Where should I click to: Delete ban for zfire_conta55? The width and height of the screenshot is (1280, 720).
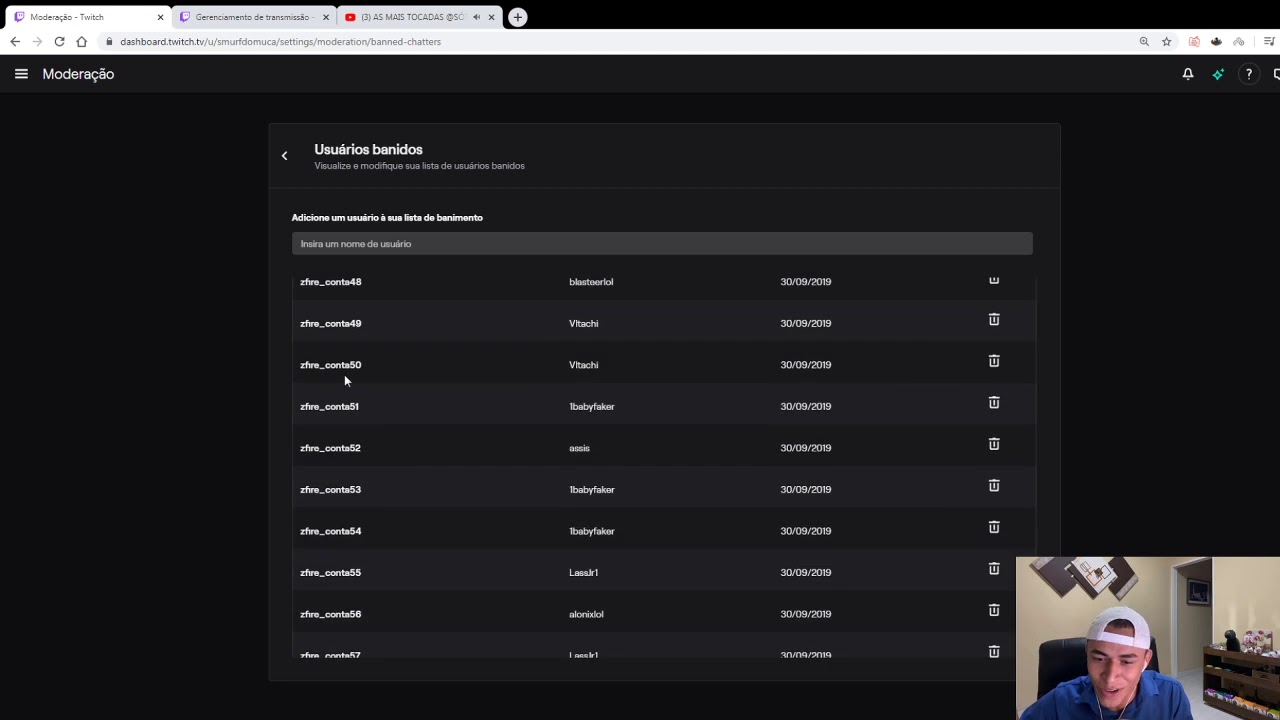point(994,569)
